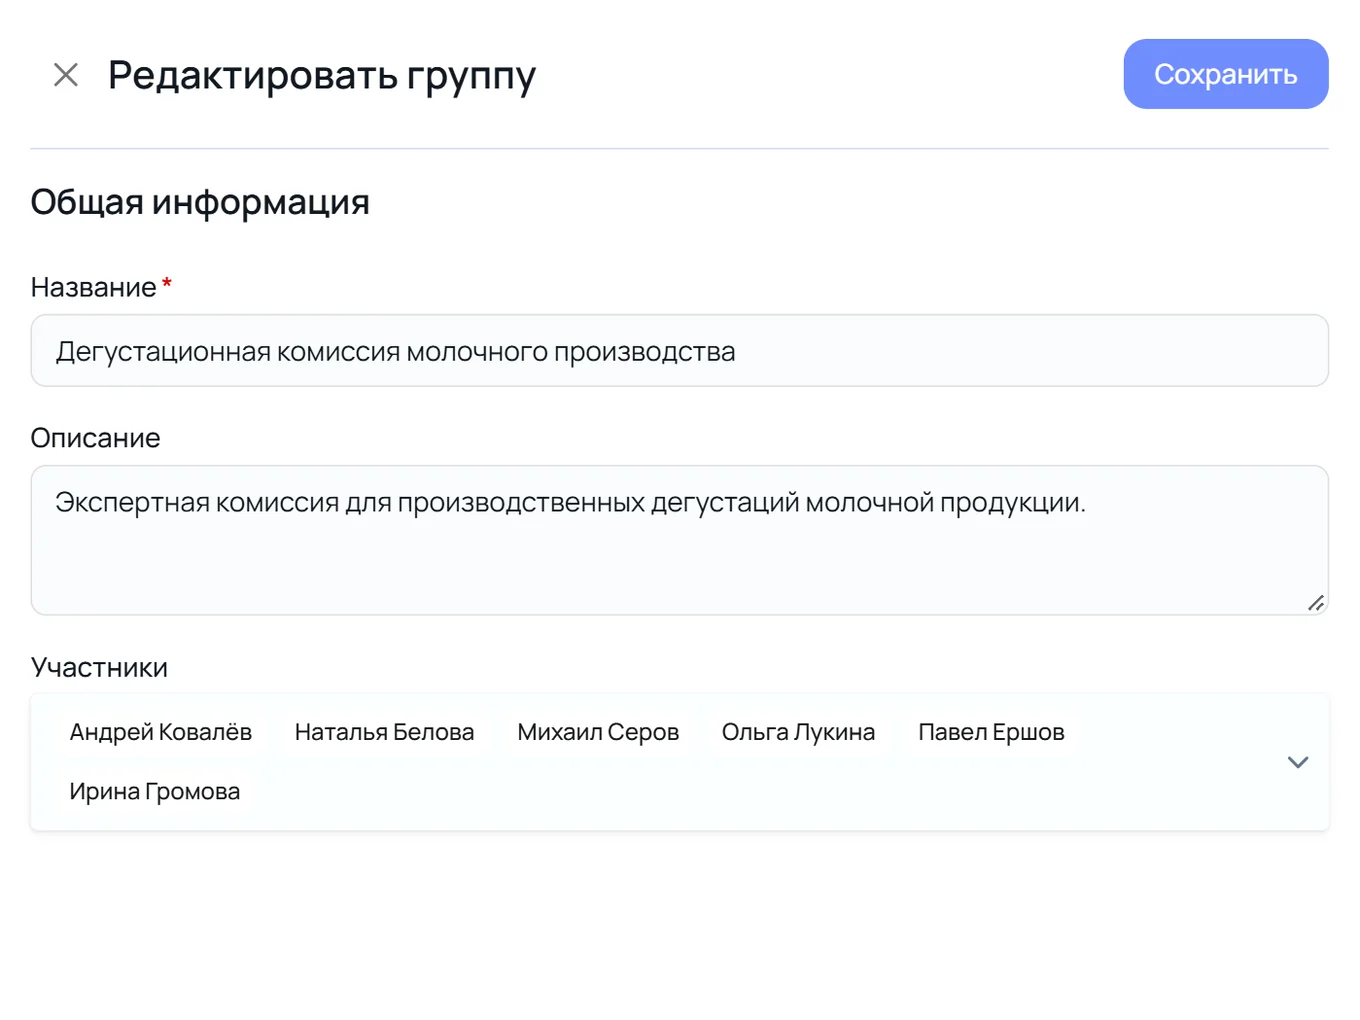
Task: Click into the Описание text area
Action: [680, 540]
